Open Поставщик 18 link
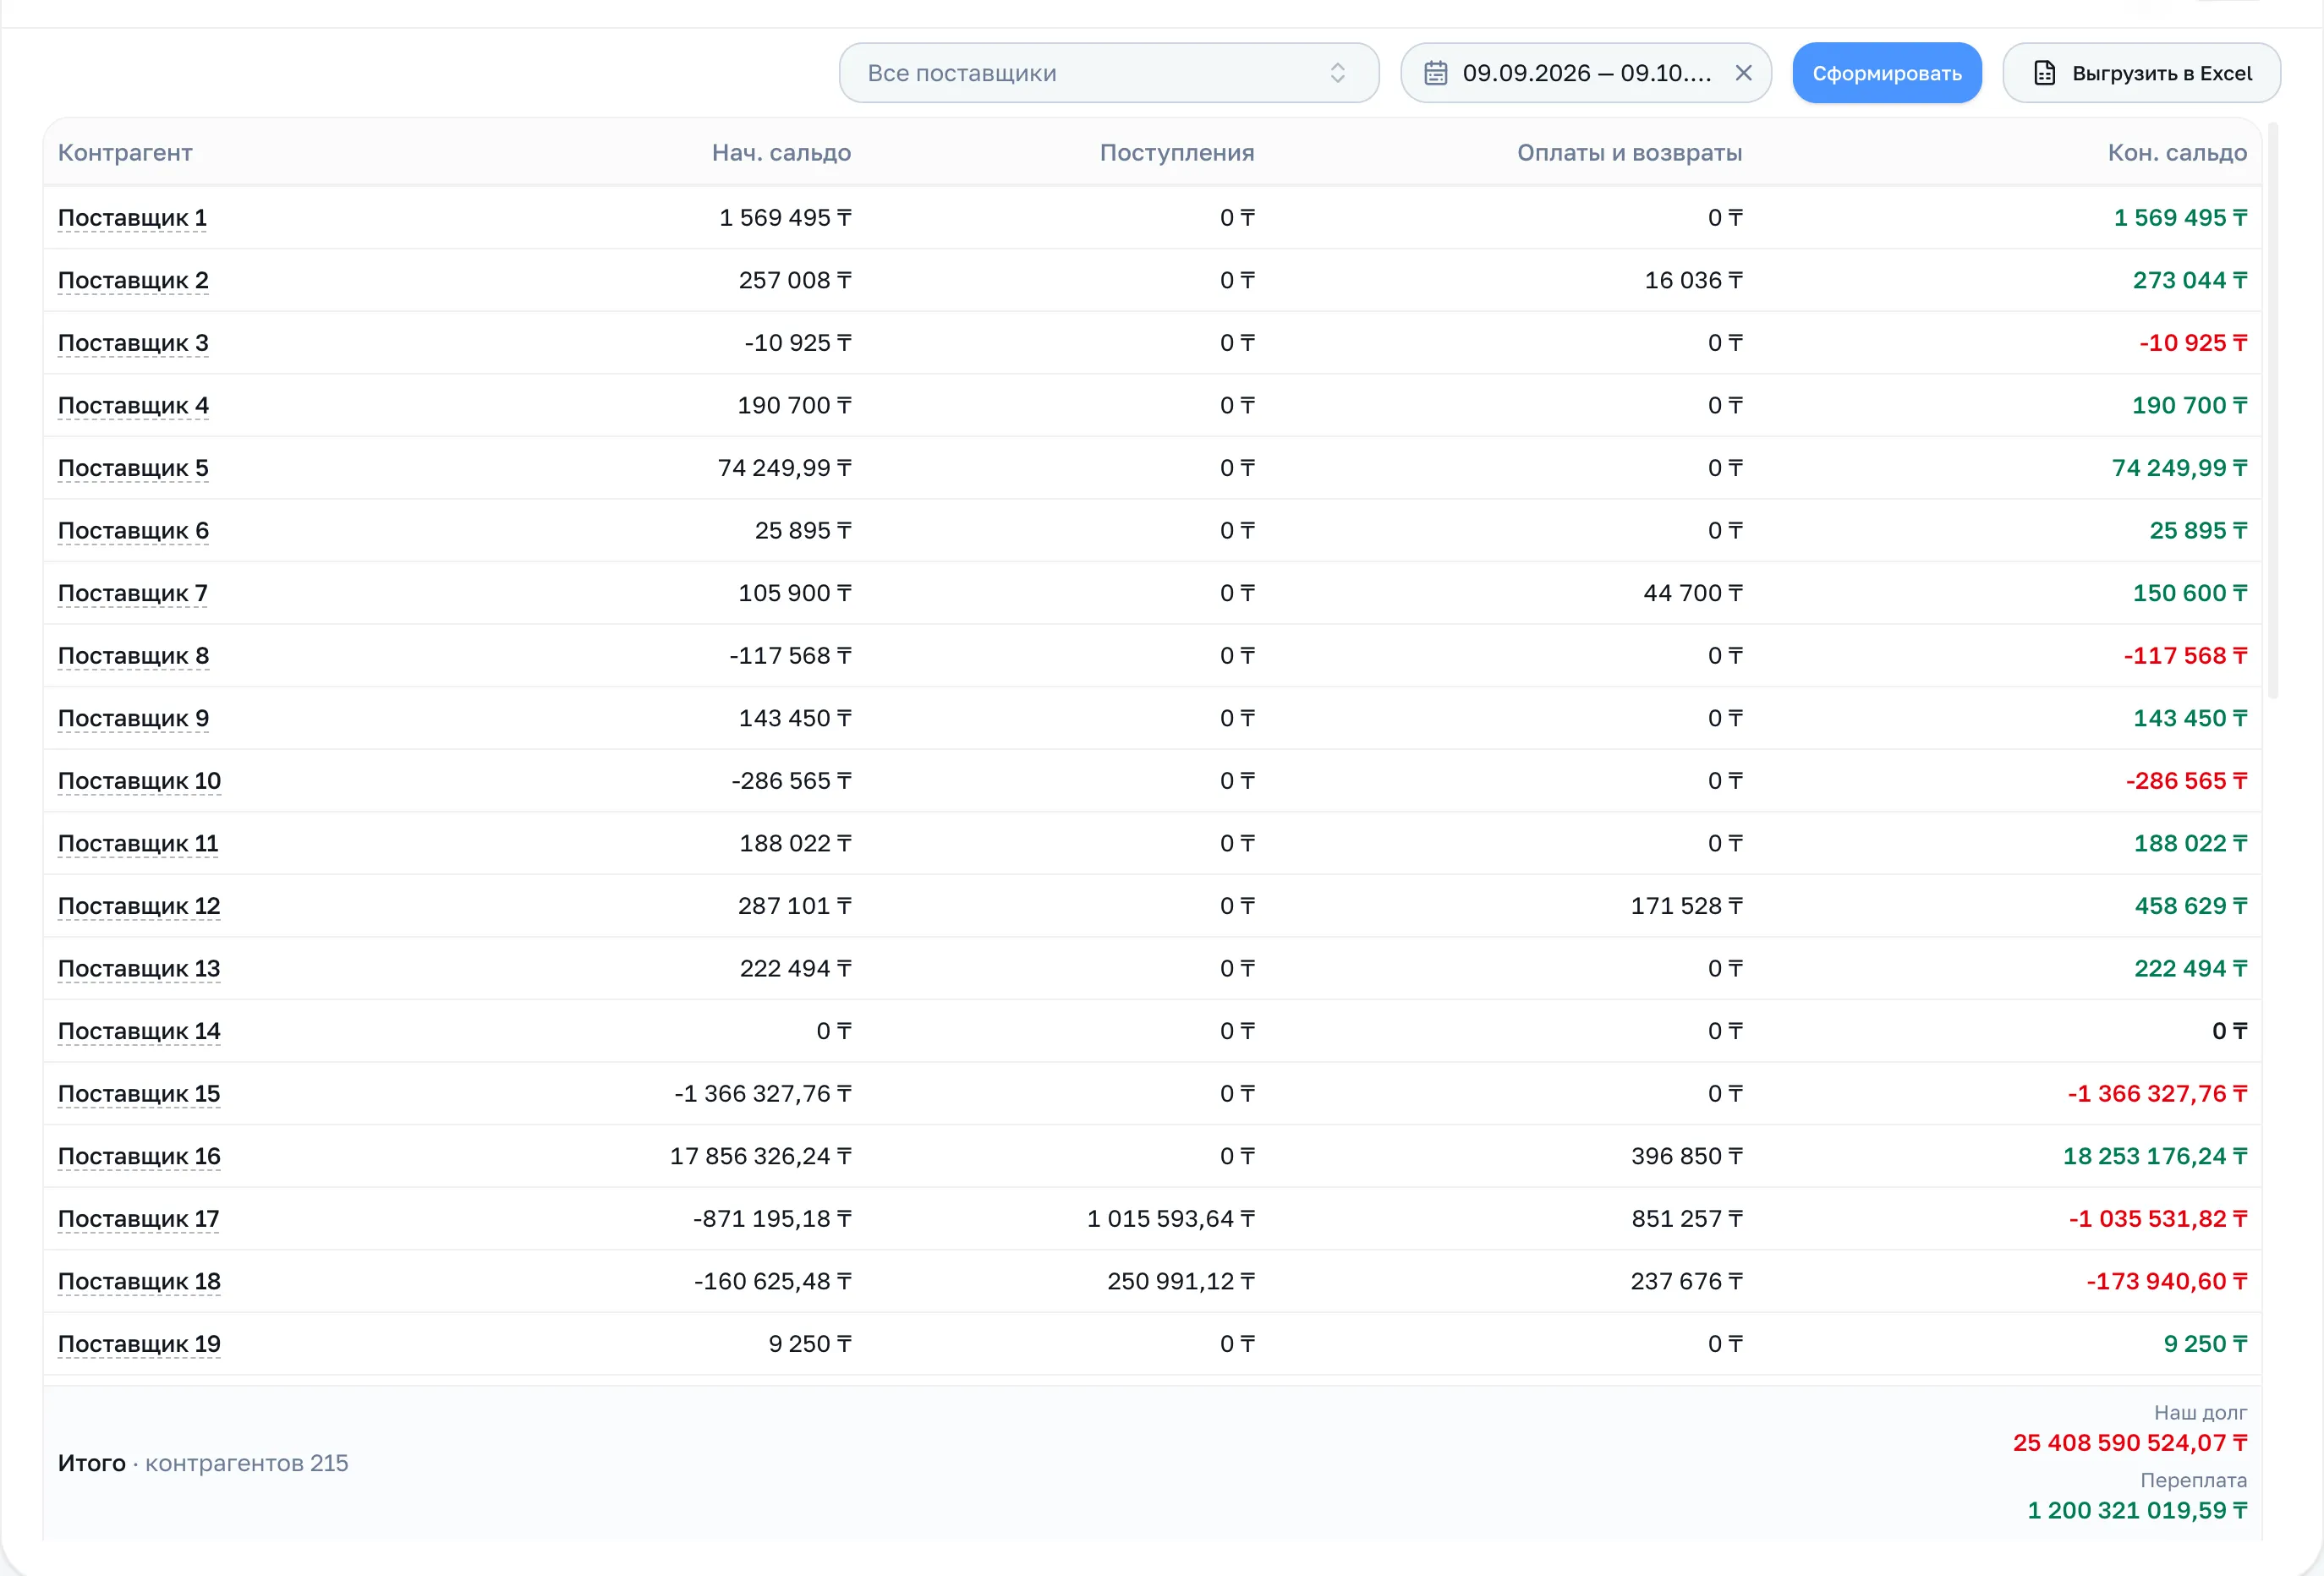 (139, 1282)
